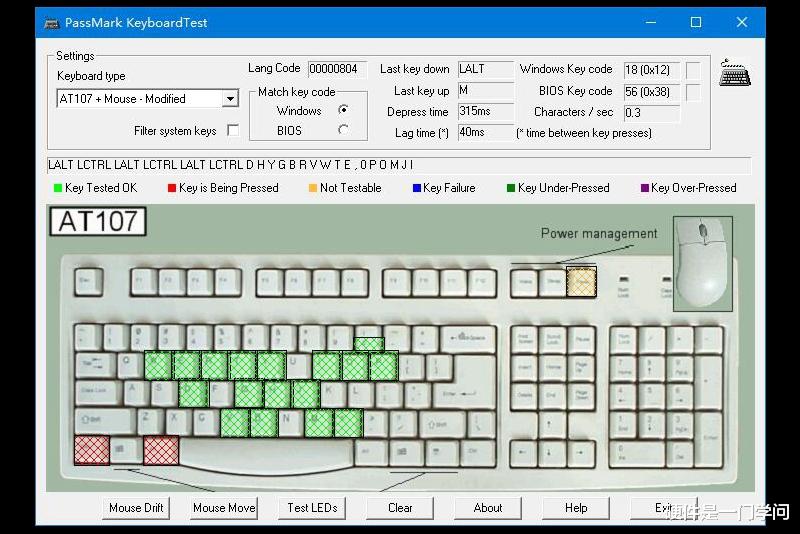Click the Backspace key on the keyboard image
Viewport: 800px width, 534px height.
pos(468,339)
